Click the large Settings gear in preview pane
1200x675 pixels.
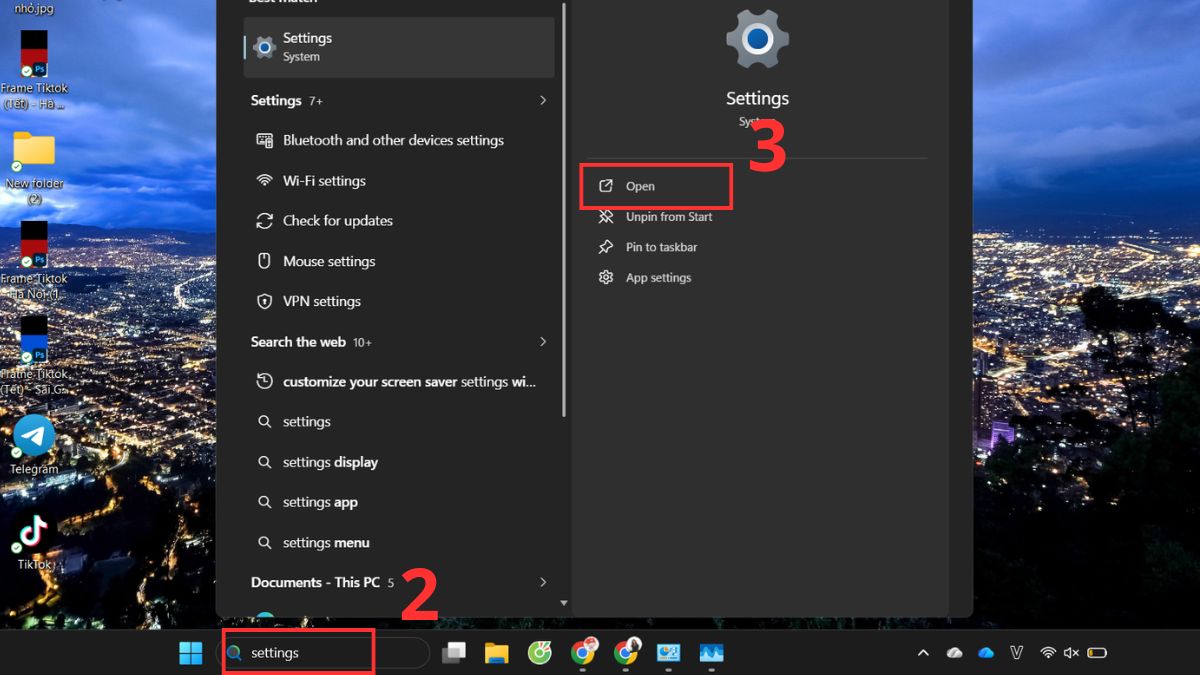(x=757, y=39)
